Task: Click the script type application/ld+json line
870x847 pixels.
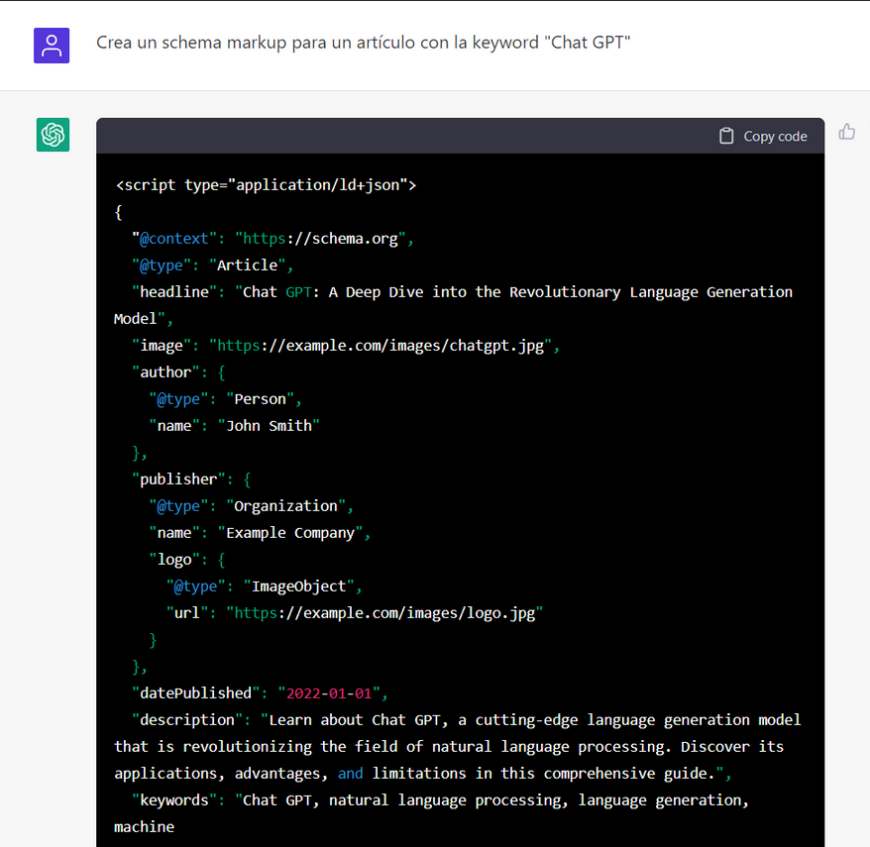Action: click(266, 185)
